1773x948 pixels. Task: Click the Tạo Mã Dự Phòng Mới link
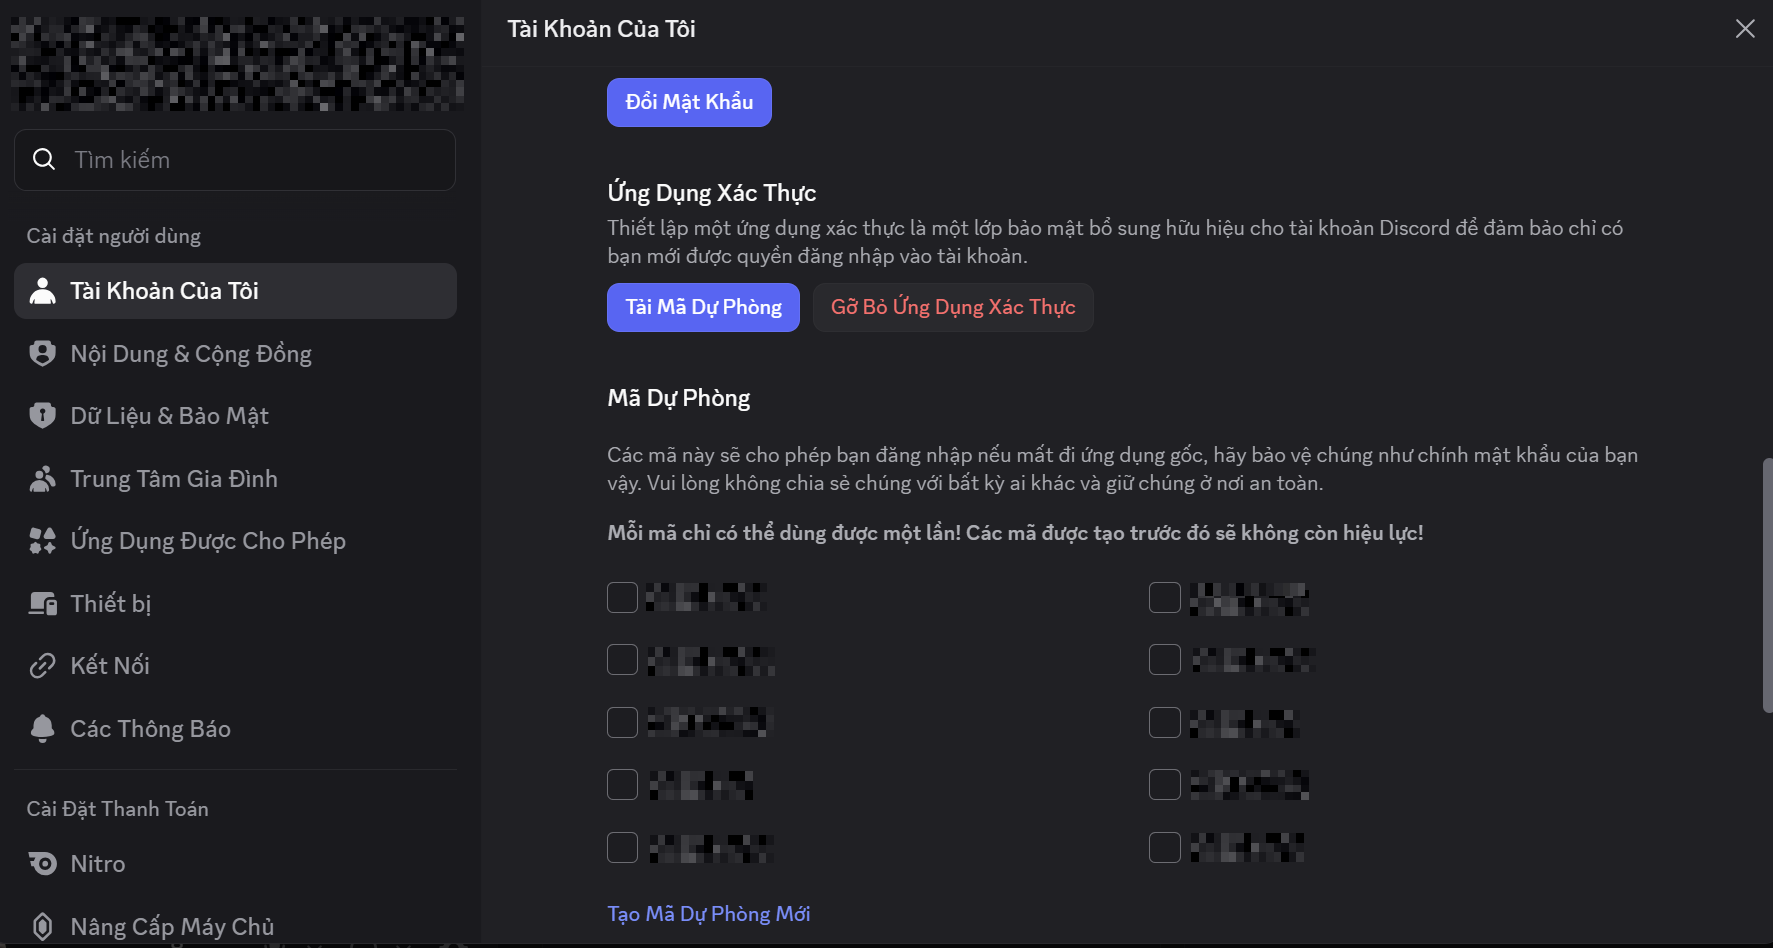click(708, 914)
